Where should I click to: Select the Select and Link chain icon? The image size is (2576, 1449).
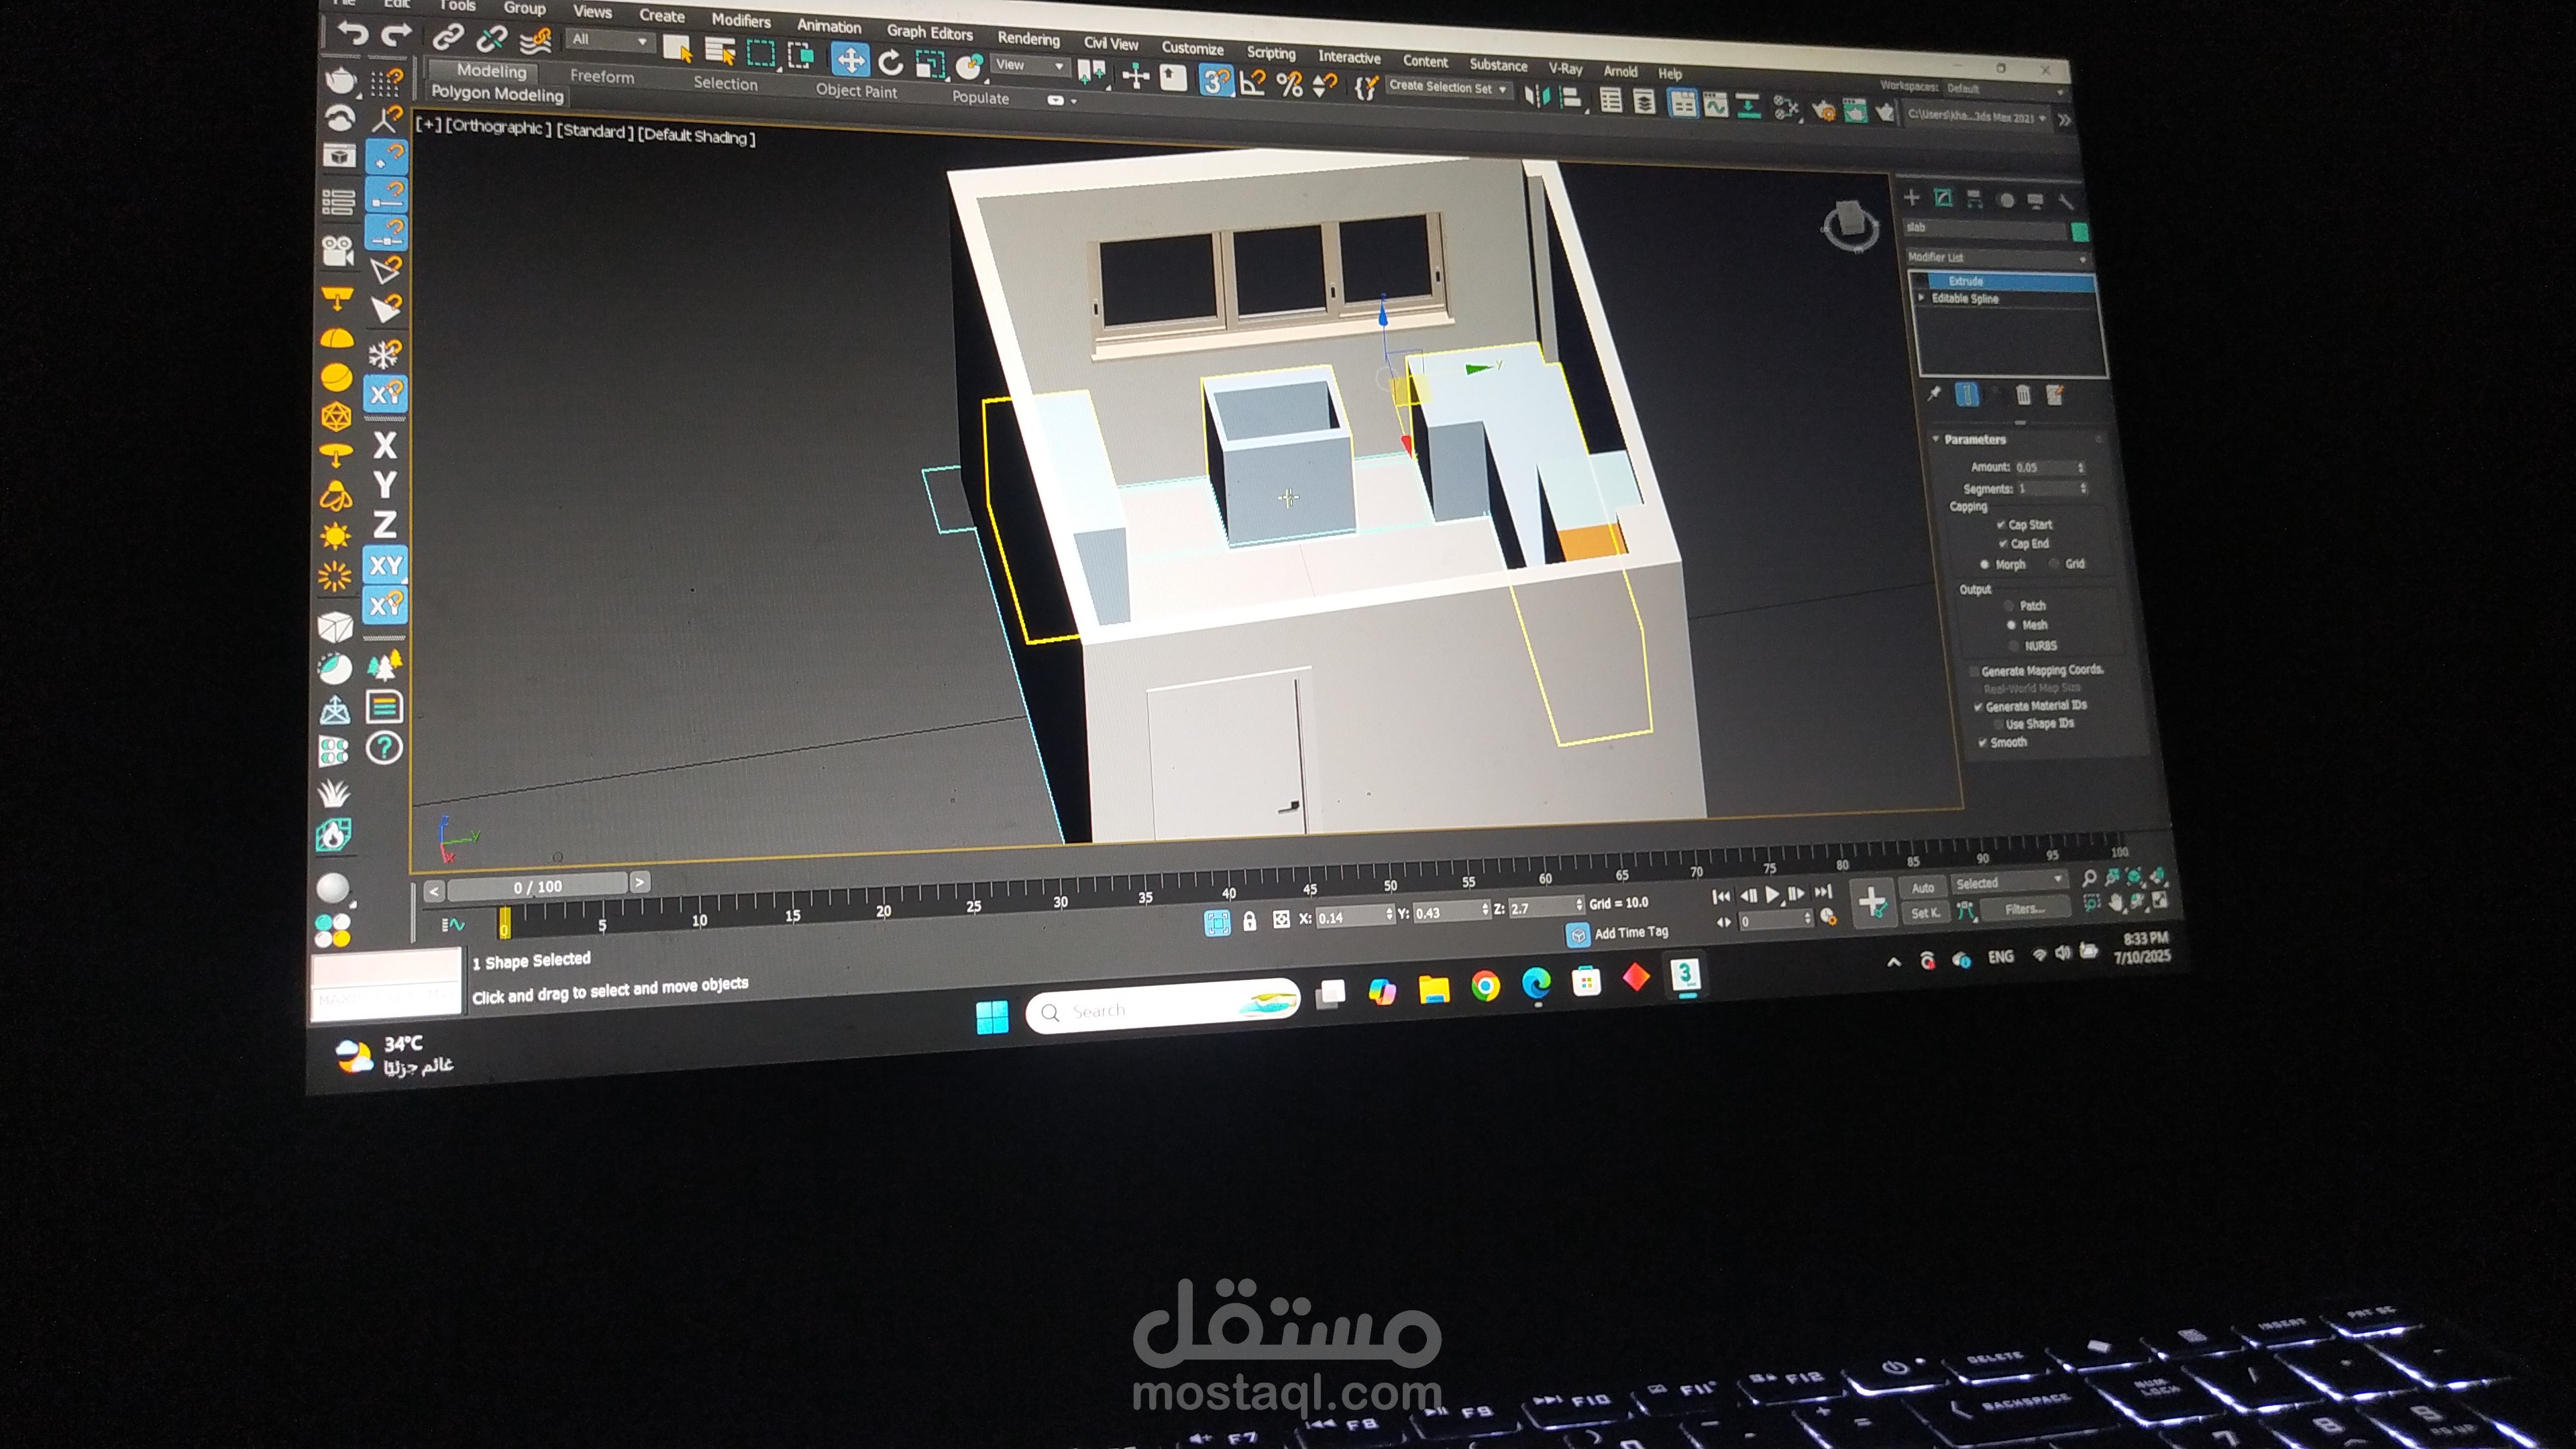tap(447, 37)
